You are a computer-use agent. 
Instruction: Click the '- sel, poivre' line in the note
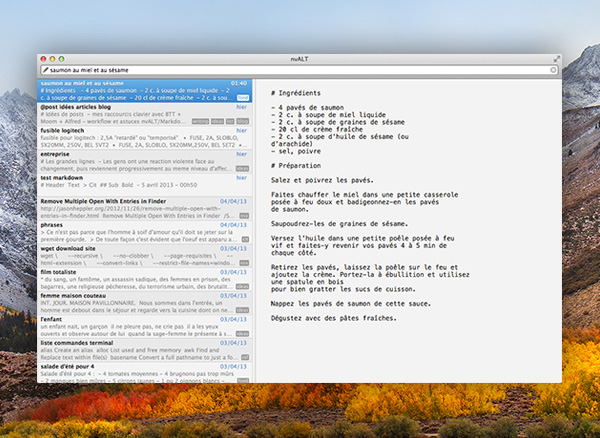(296, 151)
